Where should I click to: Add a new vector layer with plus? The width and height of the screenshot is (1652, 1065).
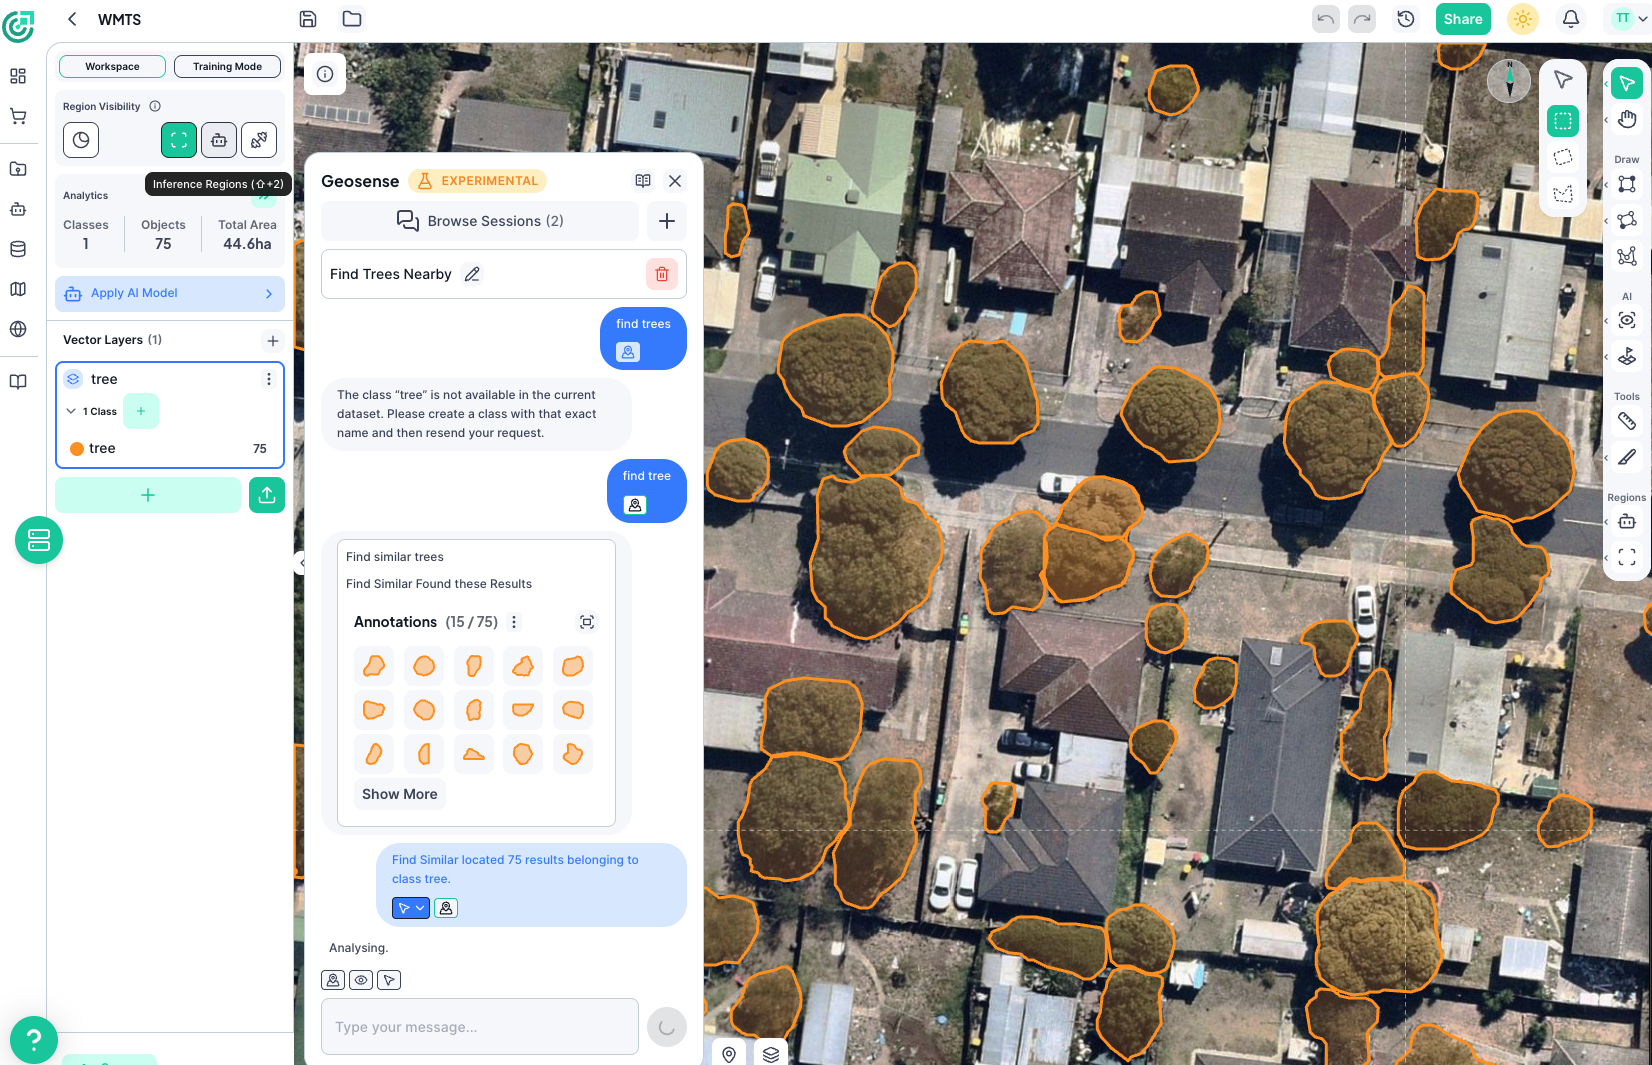click(273, 341)
